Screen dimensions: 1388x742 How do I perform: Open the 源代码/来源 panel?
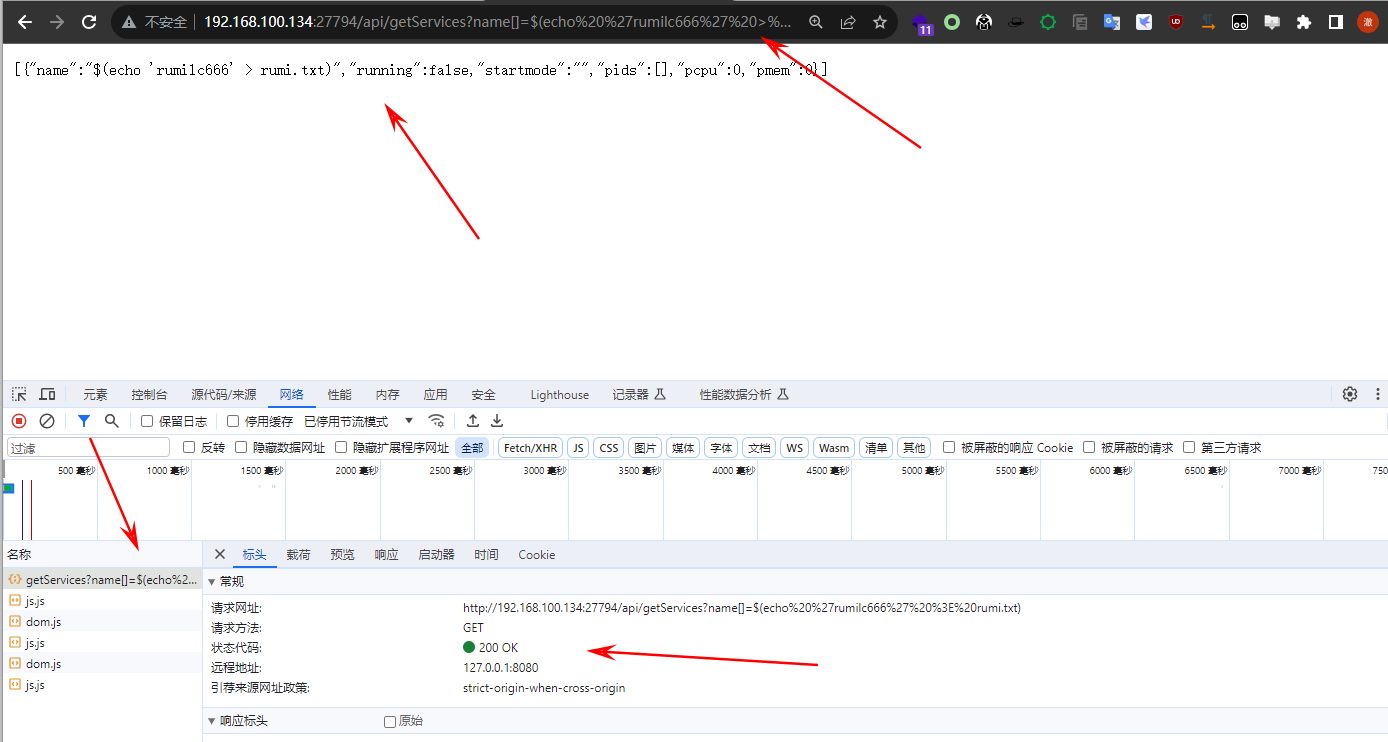[224, 394]
